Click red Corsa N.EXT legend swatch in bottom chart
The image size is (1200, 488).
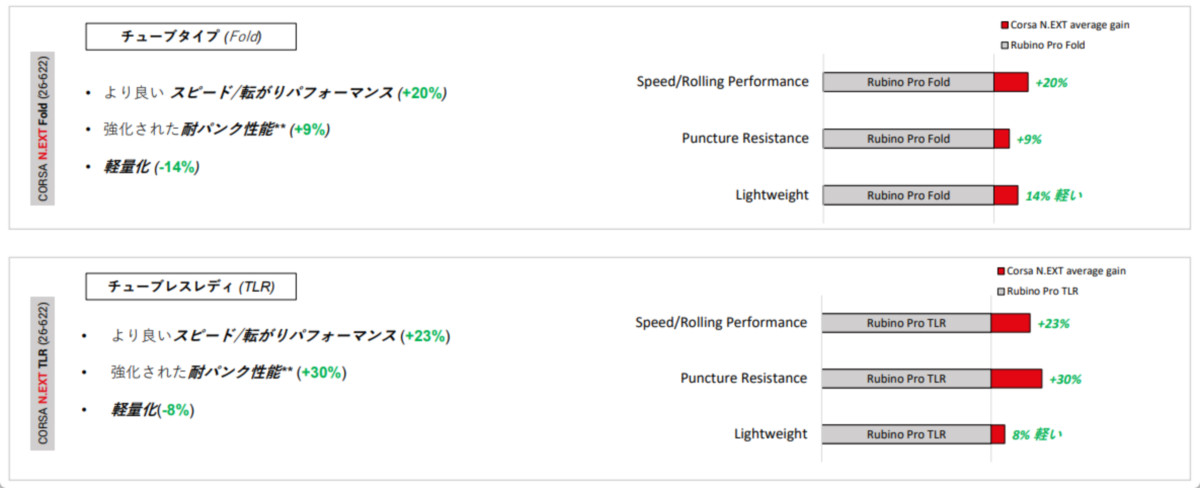(1002, 271)
